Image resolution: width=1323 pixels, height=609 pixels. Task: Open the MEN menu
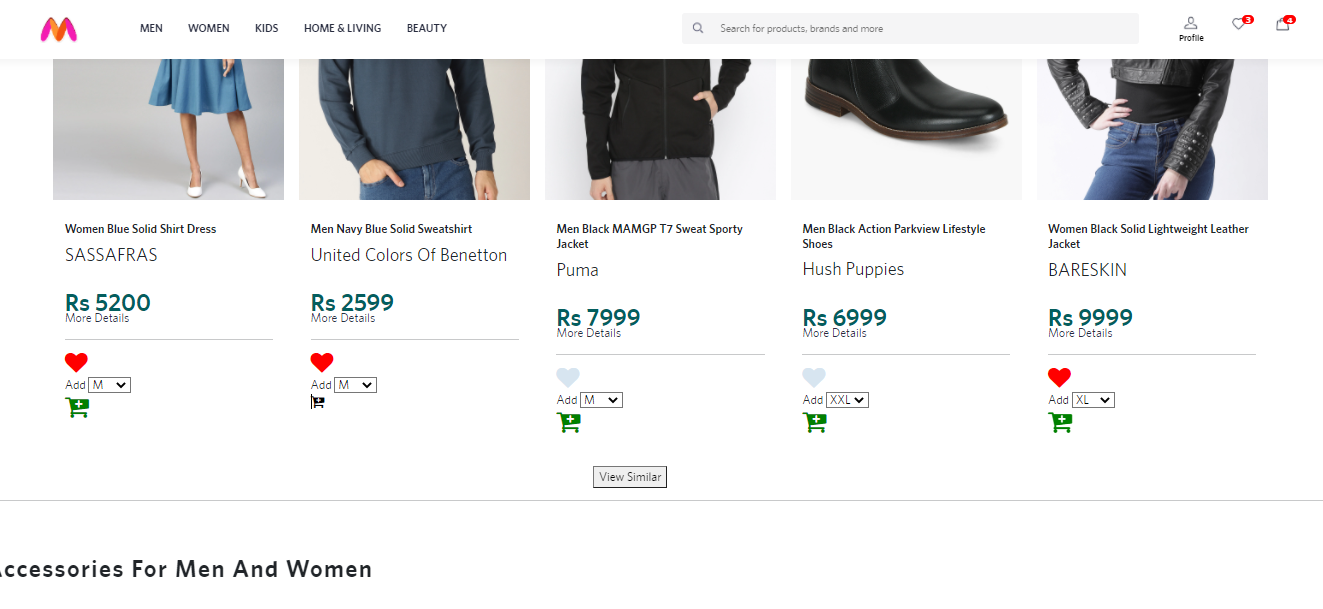[x=151, y=28]
